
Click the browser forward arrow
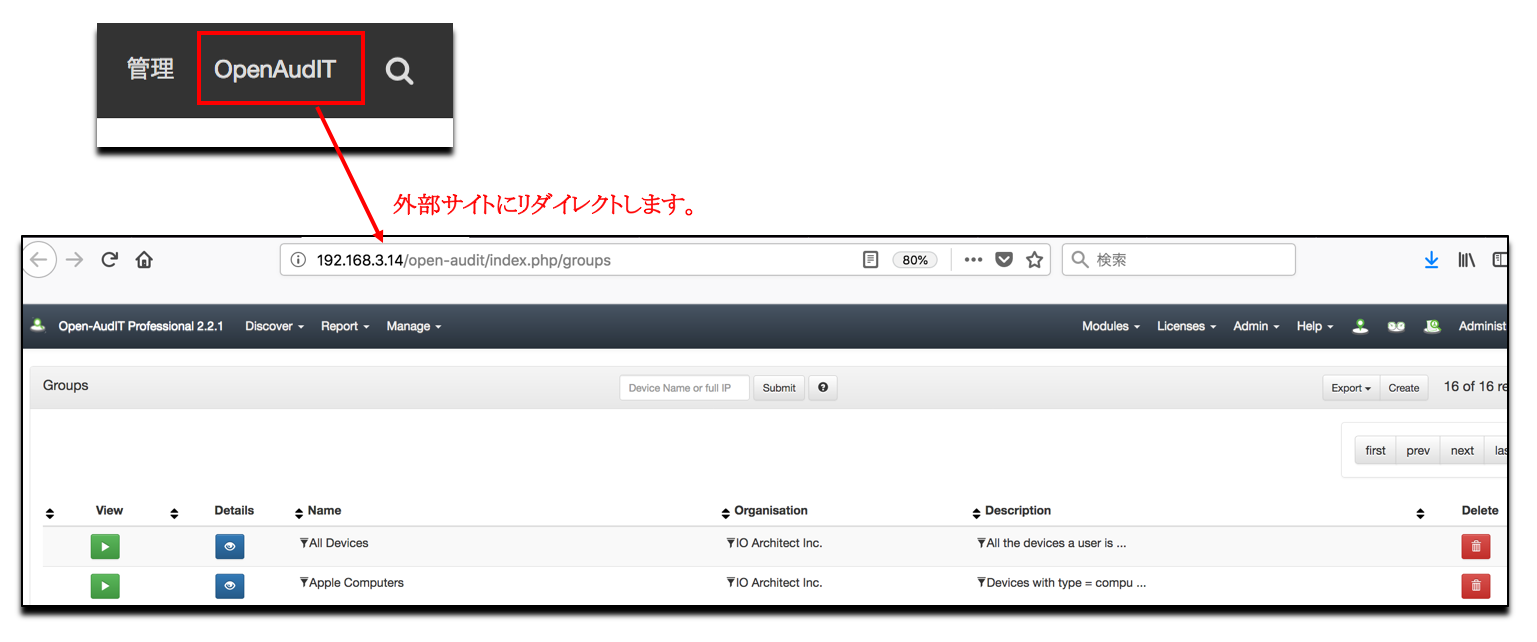click(74, 260)
